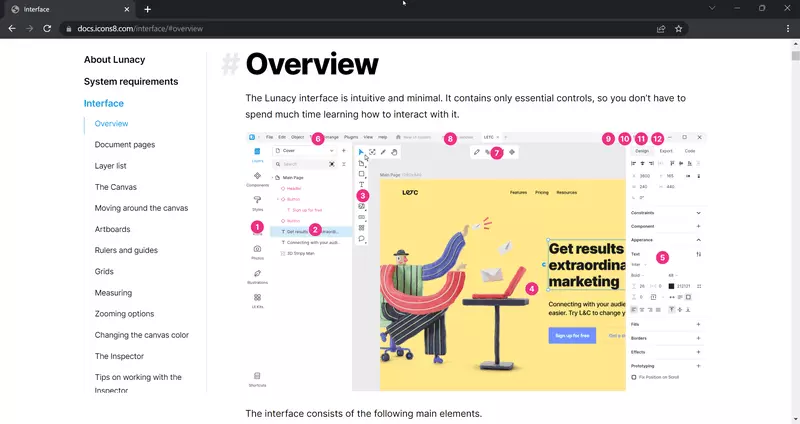The image size is (800, 424).
Task: Go to Overview in the sidebar
Action: point(111,123)
